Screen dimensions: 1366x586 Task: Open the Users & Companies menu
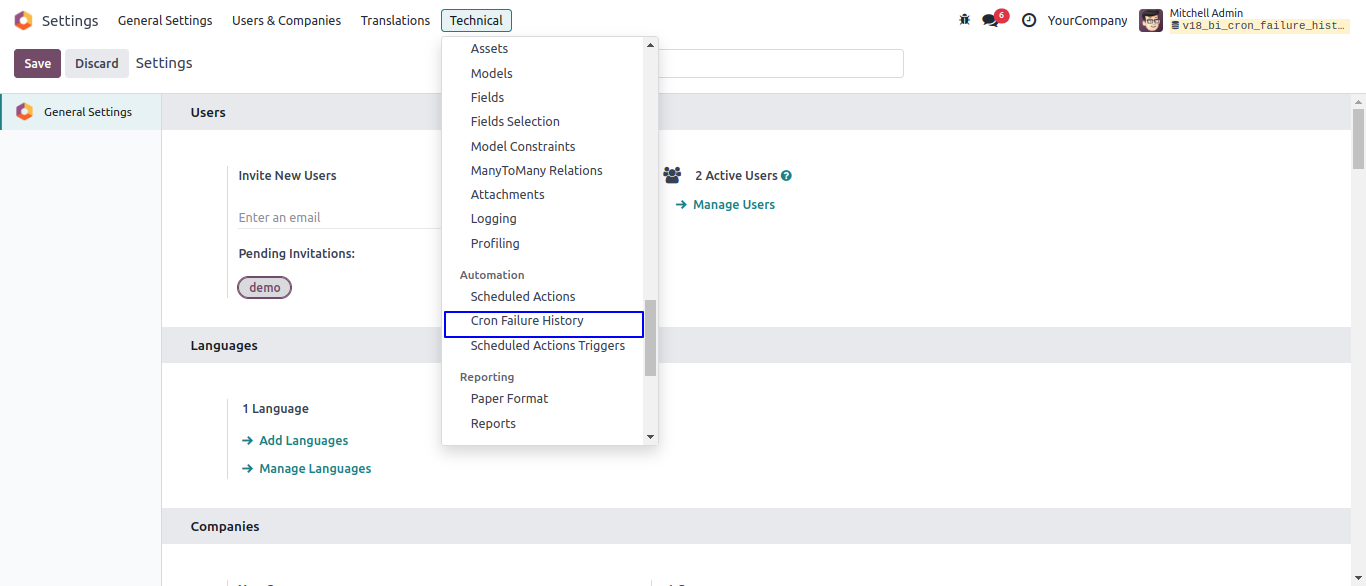click(x=286, y=21)
